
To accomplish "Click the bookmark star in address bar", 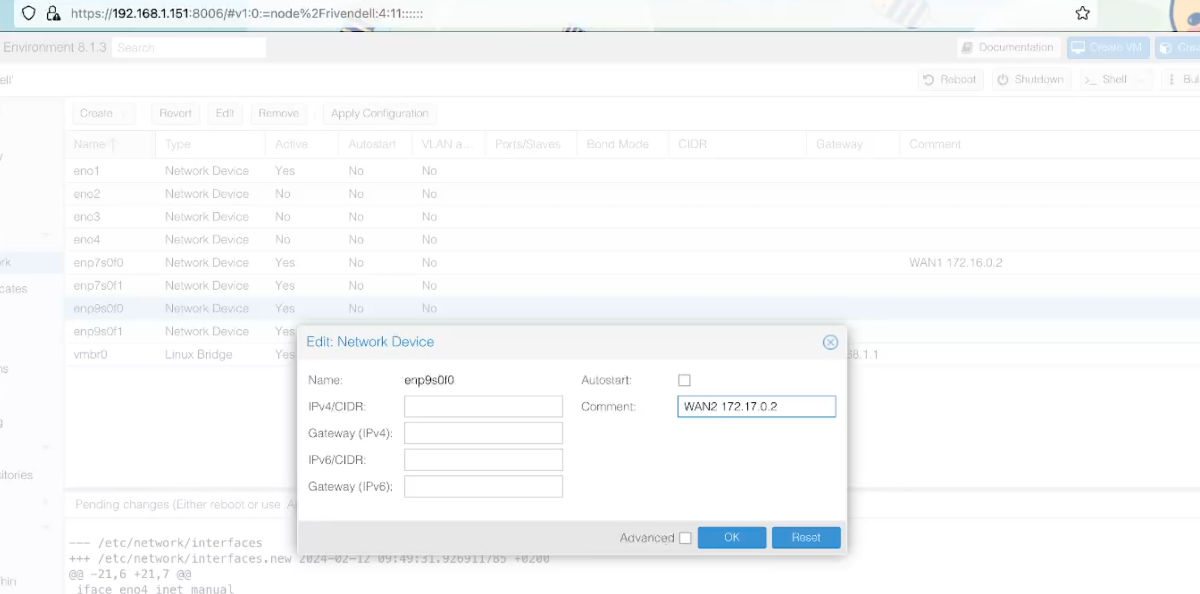I will (x=1082, y=14).
